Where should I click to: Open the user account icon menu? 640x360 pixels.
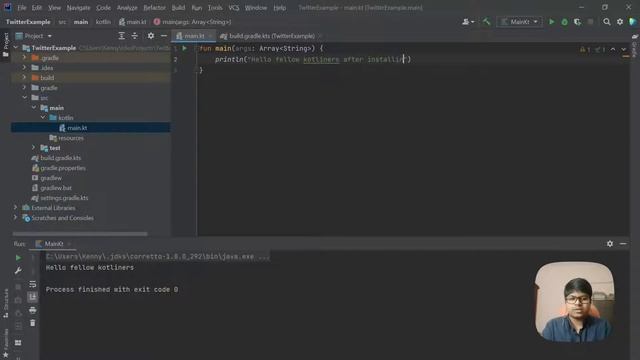click(x=468, y=22)
